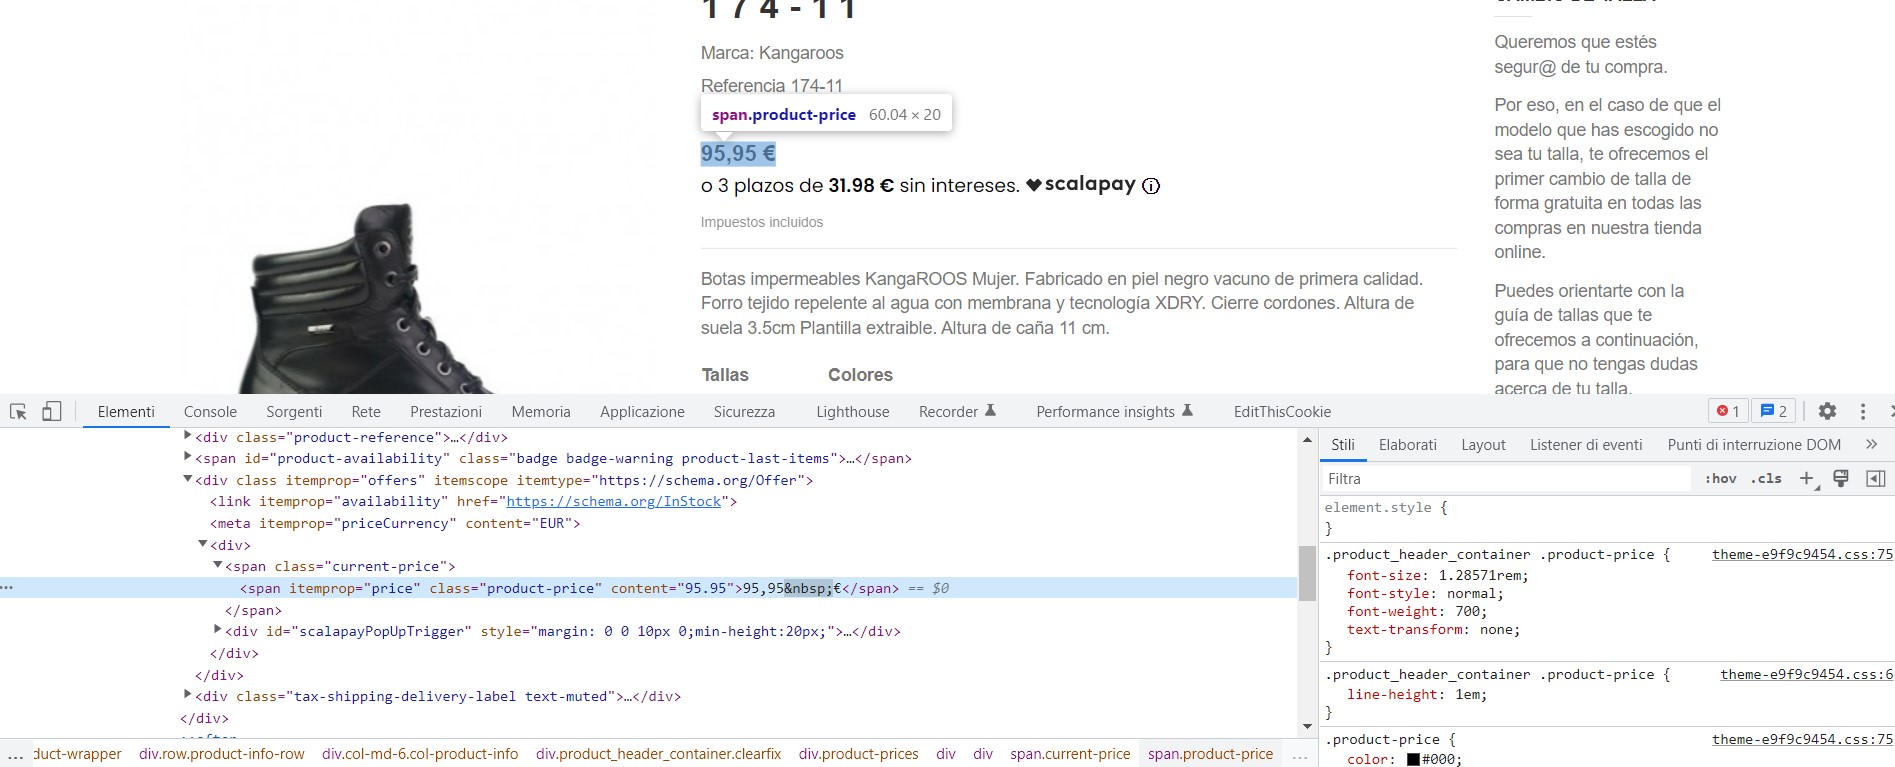This screenshot has width=1895, height=767.
Task: Open the Applicazione tab
Action: (x=642, y=412)
